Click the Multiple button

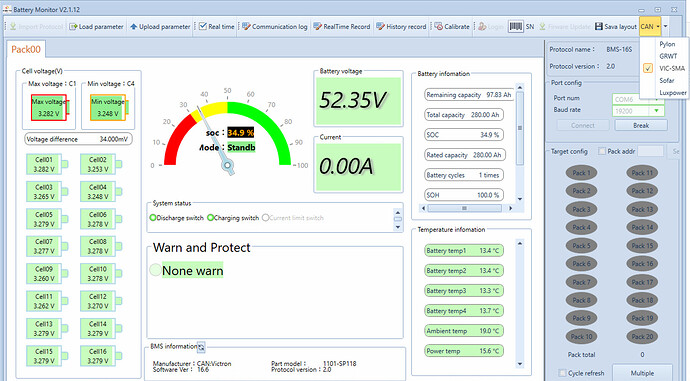point(642,373)
